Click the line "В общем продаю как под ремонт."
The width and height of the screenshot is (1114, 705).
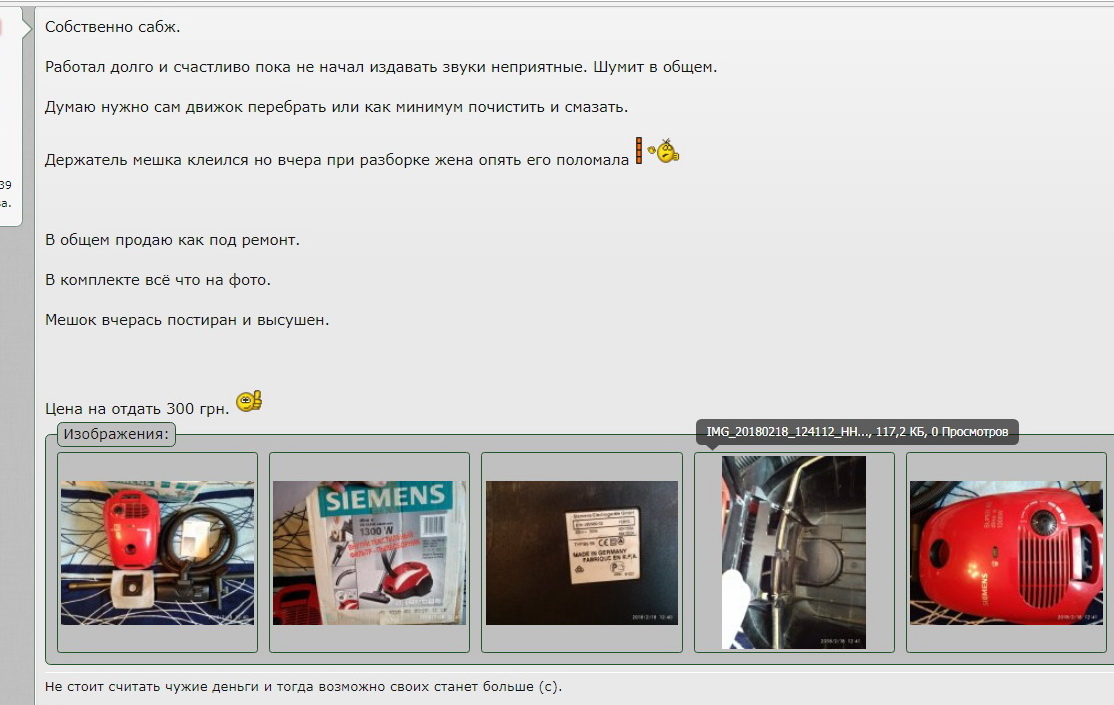(x=172, y=240)
